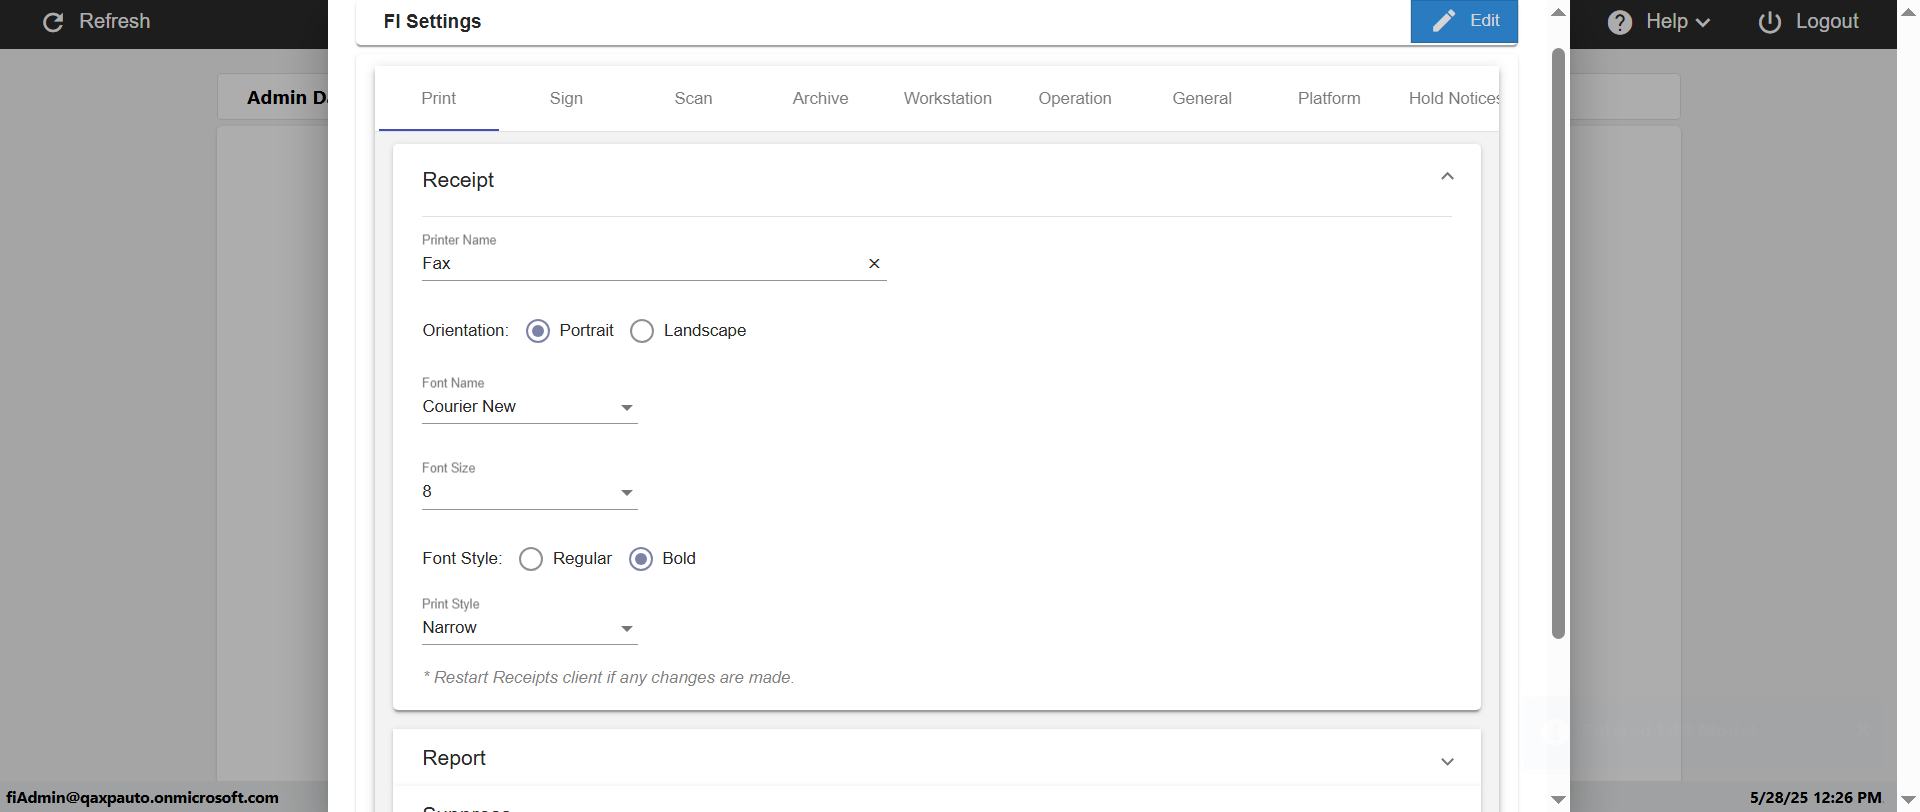Switch to the Sign tab

(x=566, y=98)
